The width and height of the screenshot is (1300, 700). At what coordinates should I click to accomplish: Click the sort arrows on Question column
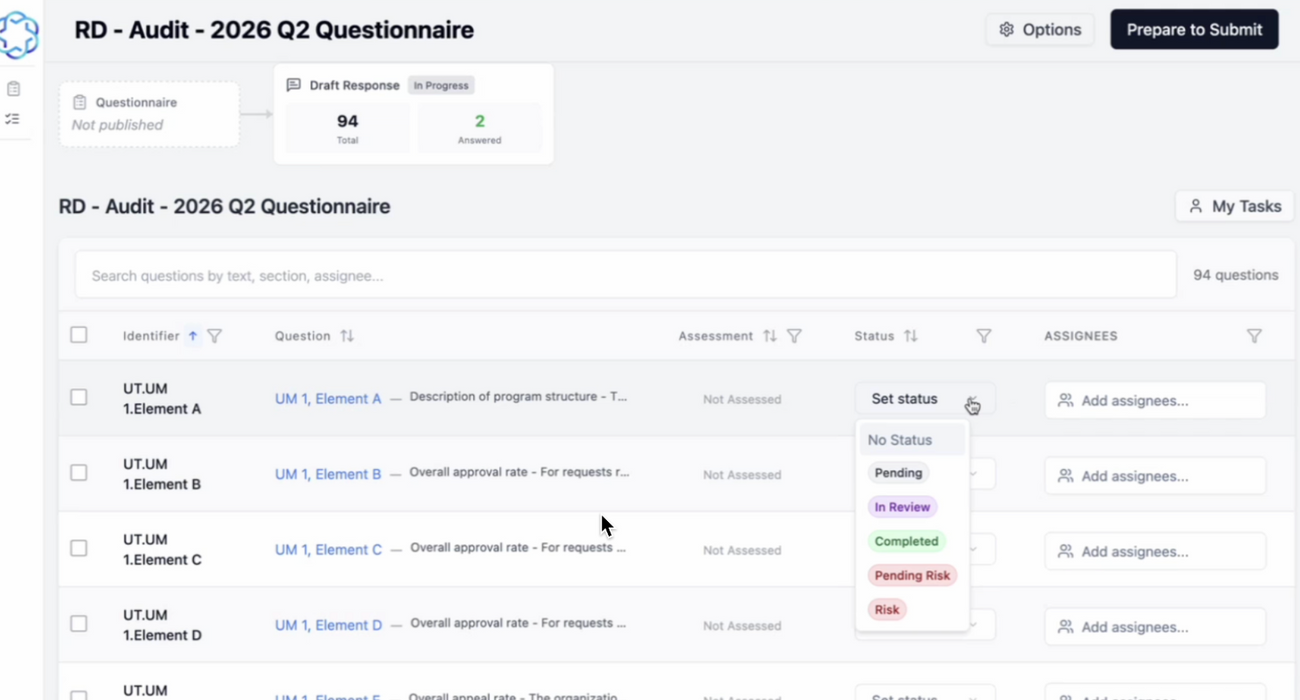(x=347, y=336)
